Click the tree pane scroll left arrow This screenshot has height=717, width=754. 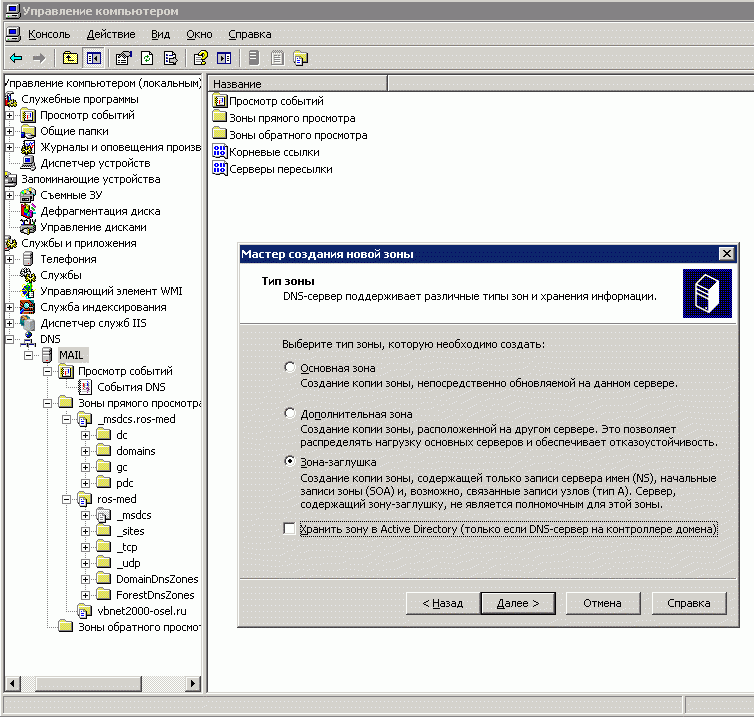click(13, 683)
